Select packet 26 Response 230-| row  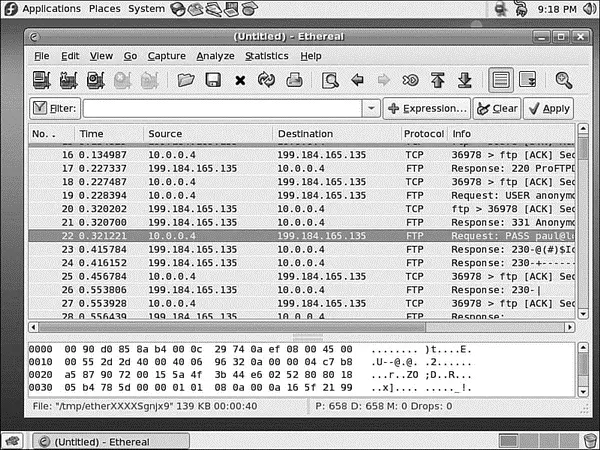tap(302, 290)
